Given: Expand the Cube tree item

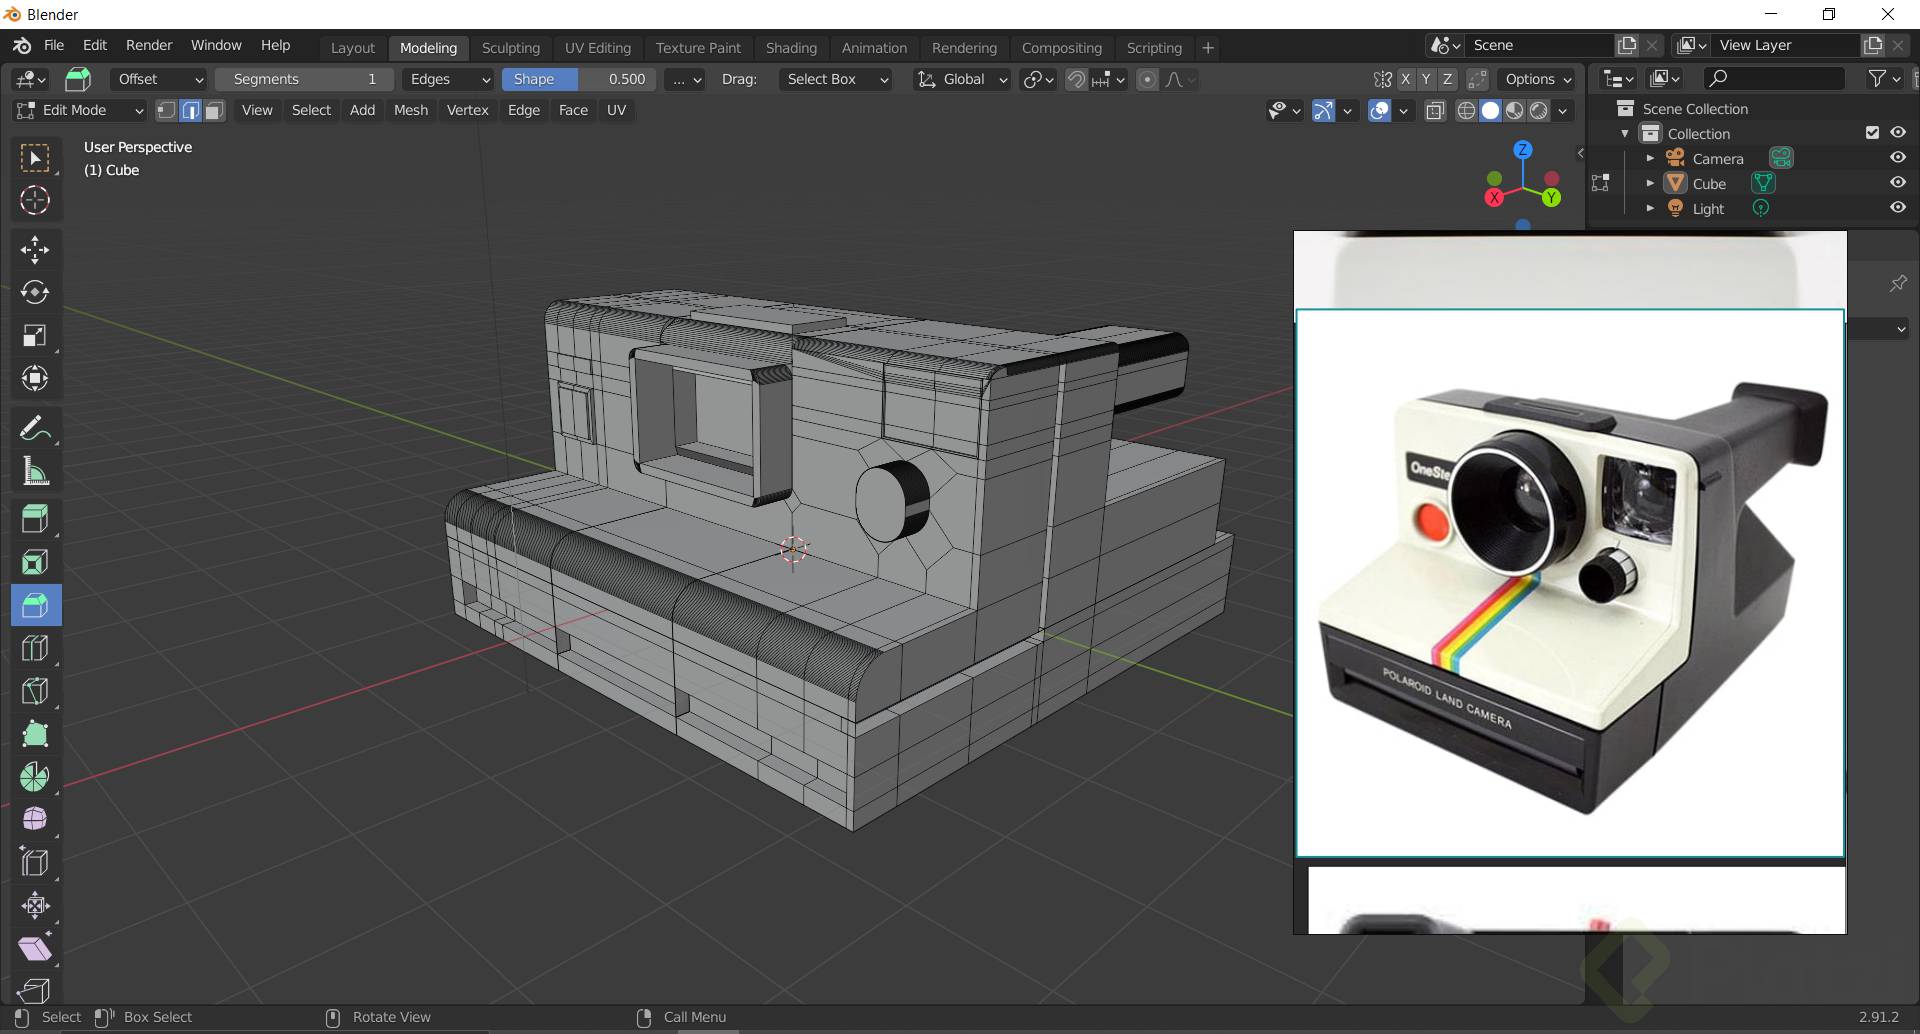Looking at the screenshot, I should click(1650, 183).
